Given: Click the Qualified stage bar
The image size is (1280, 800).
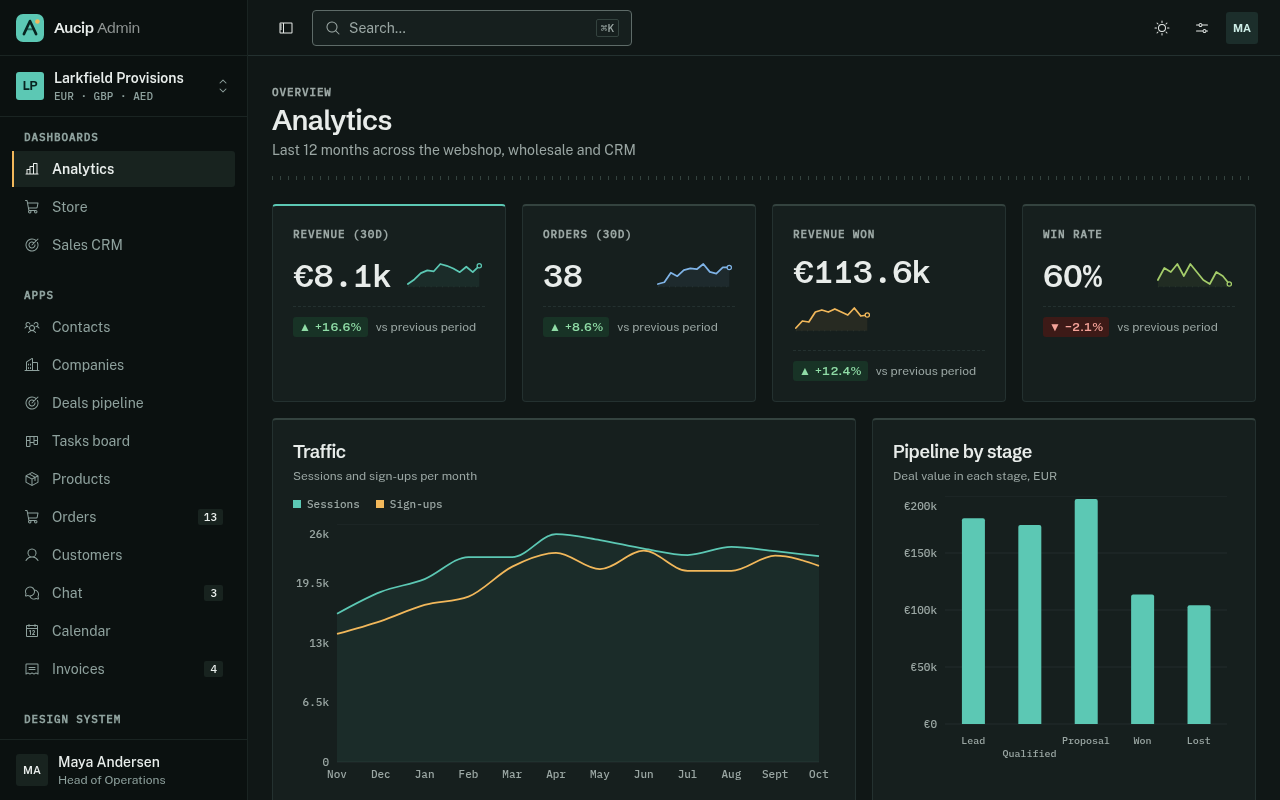Looking at the screenshot, I should 1030,625.
